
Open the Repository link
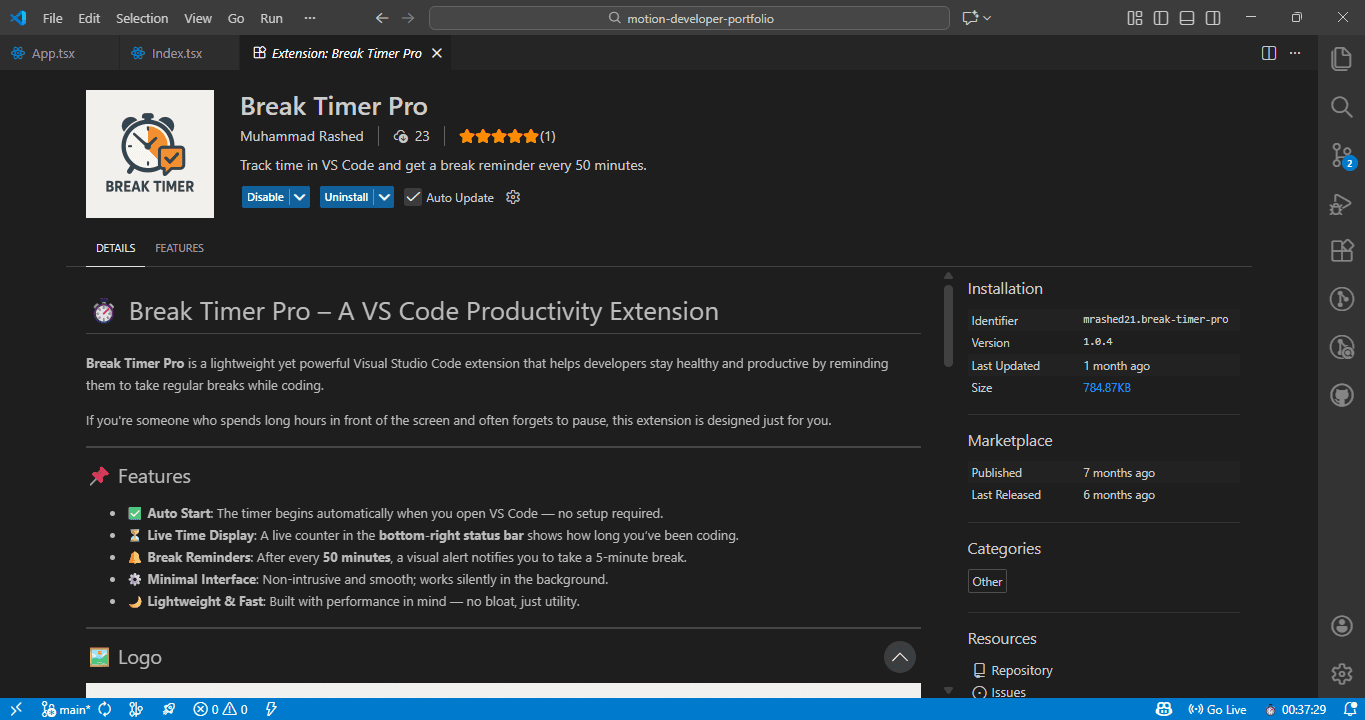tap(1021, 670)
